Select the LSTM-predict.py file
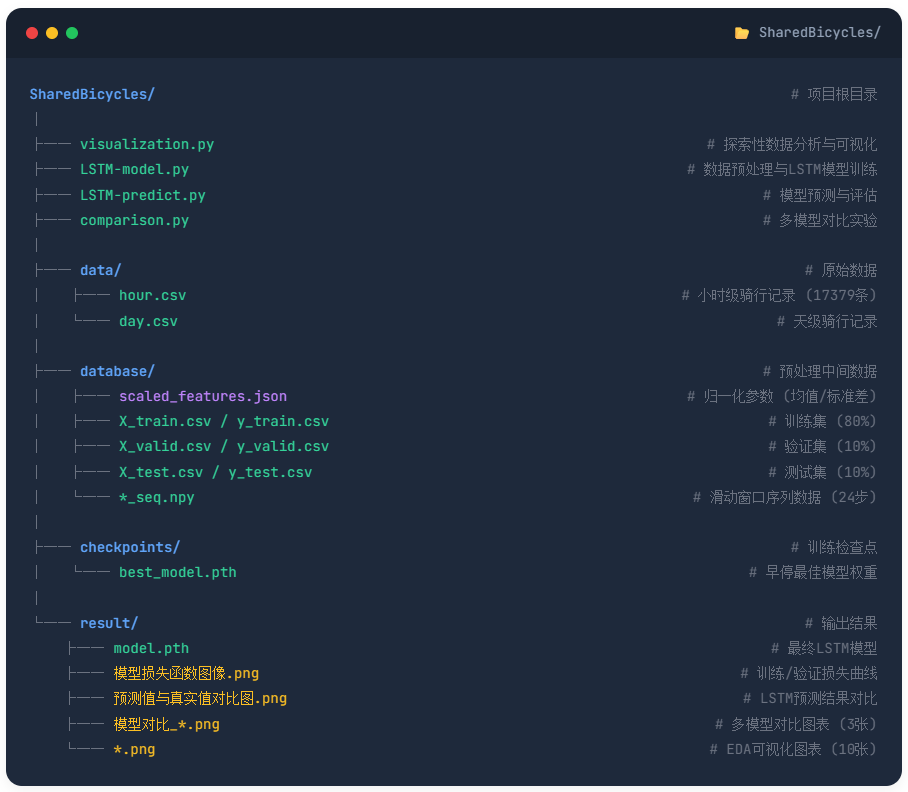This screenshot has height=792, width=908. click(x=142, y=195)
